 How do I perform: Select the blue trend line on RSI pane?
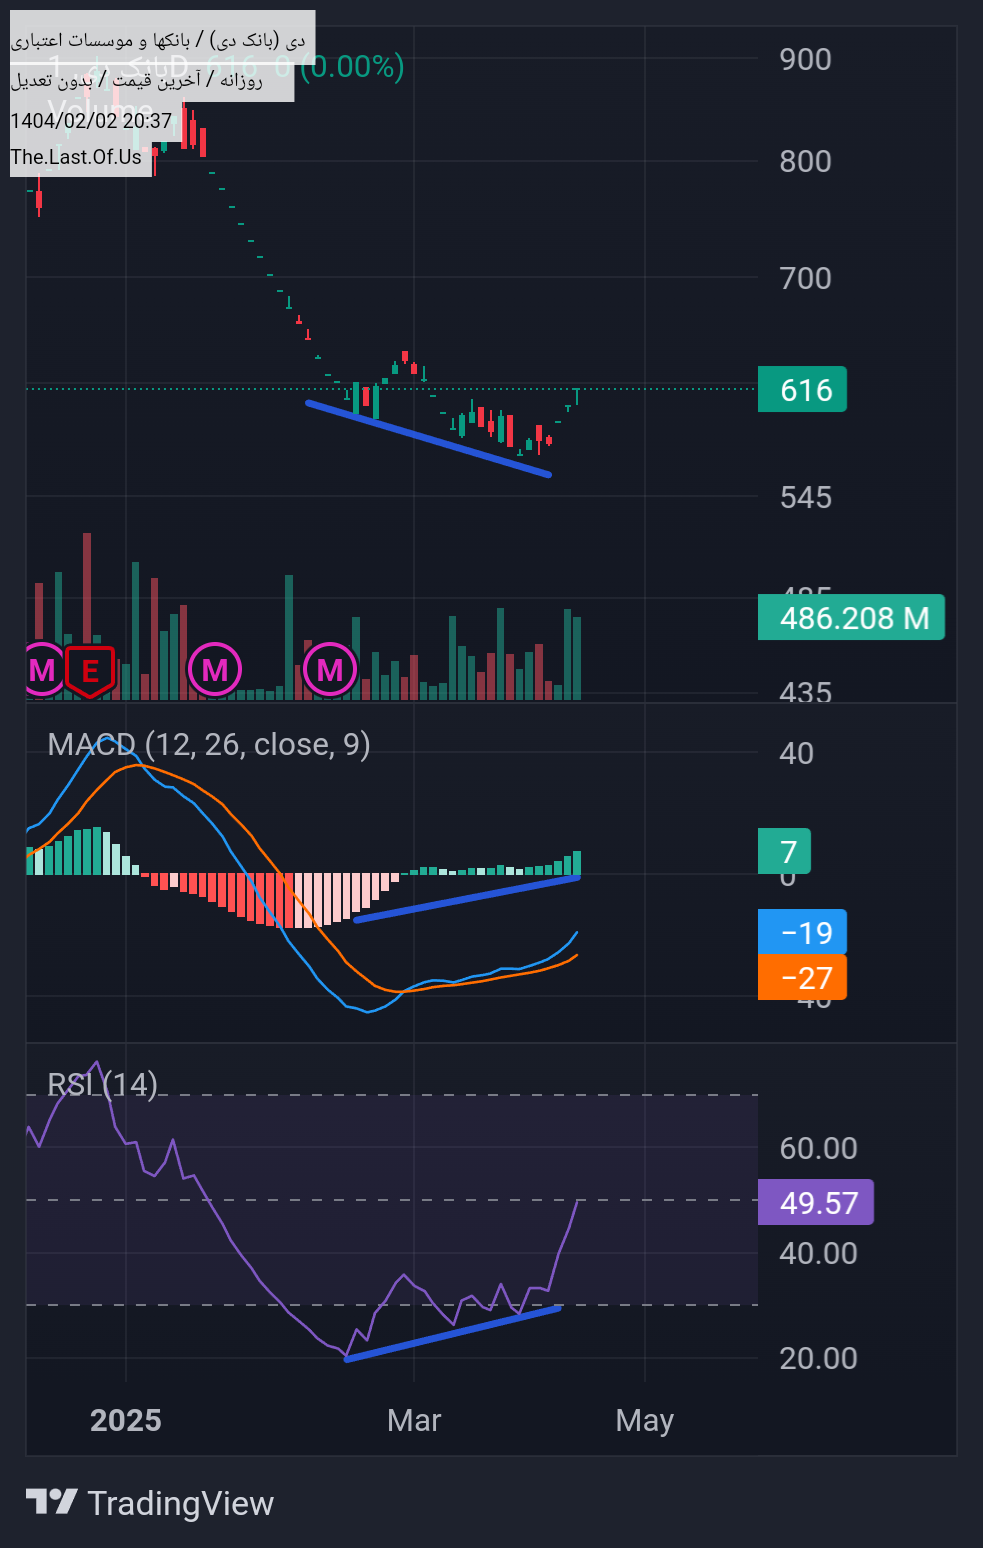click(x=452, y=1333)
